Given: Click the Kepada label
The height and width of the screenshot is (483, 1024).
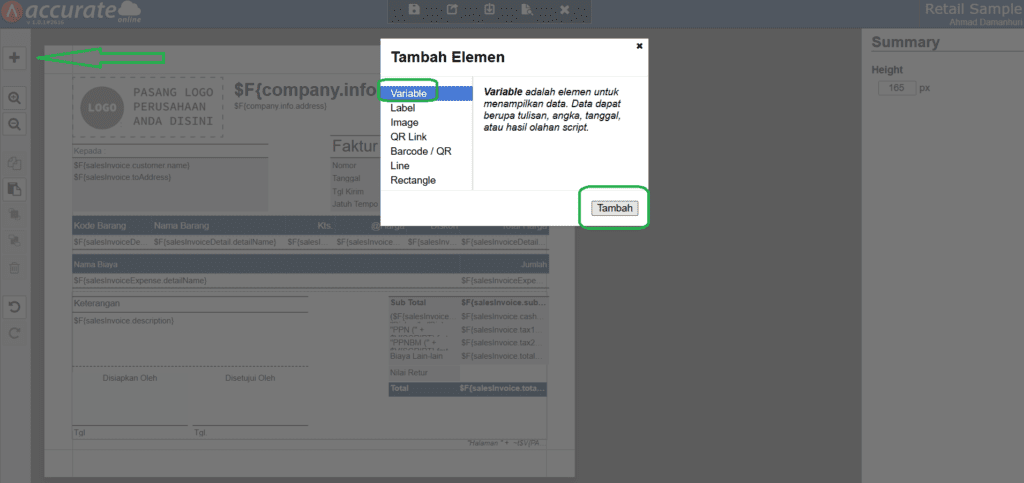Looking at the screenshot, I should 88,151.
